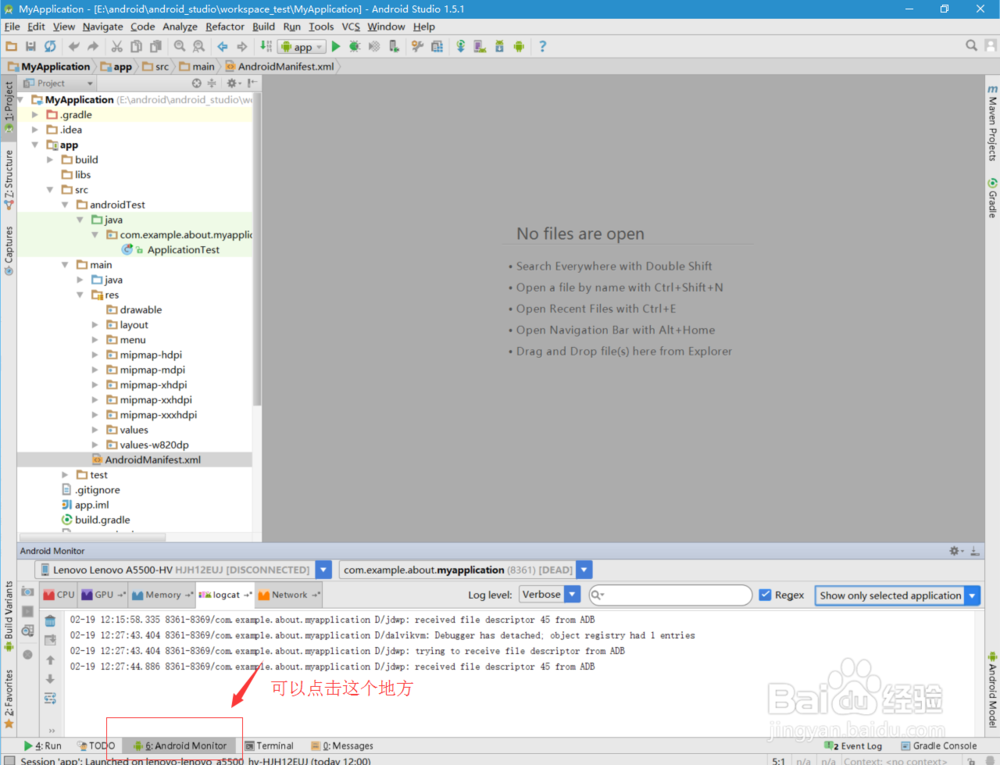The height and width of the screenshot is (765, 1000).
Task: Open Android Device Monitor icon
Action: pos(519,47)
